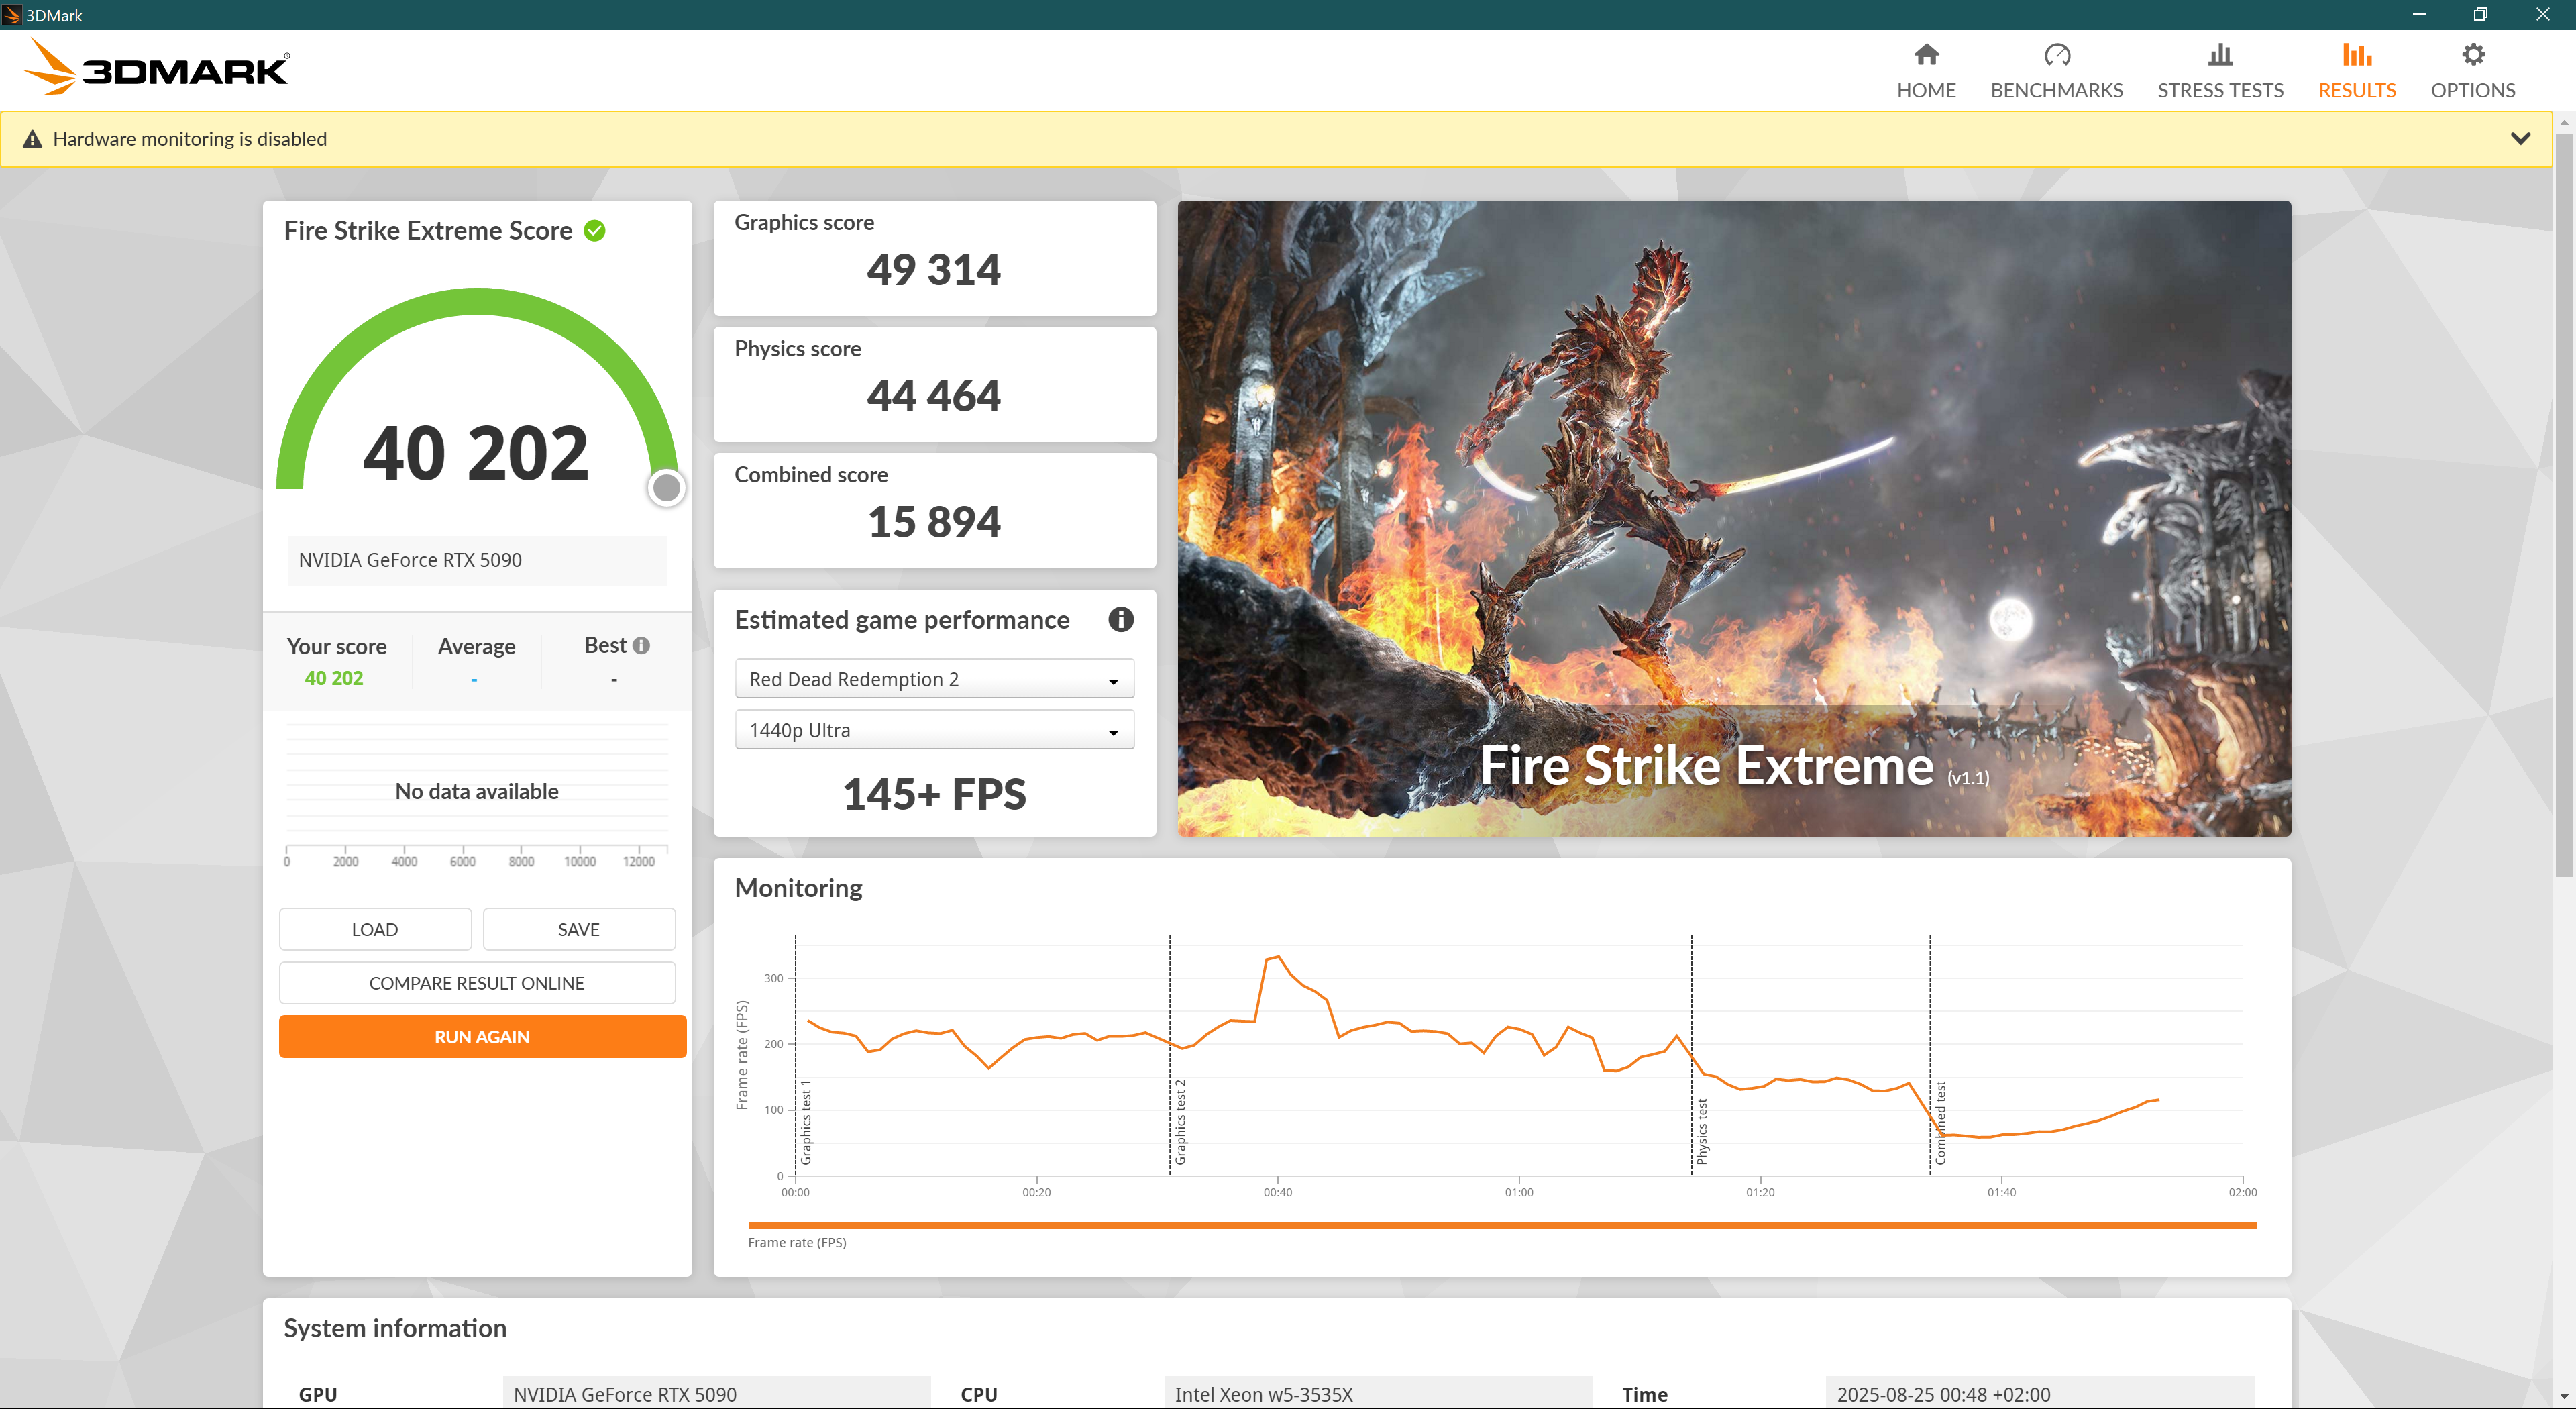
Task: Click the Graphics test 1 marker line
Action: (x=796, y=1055)
